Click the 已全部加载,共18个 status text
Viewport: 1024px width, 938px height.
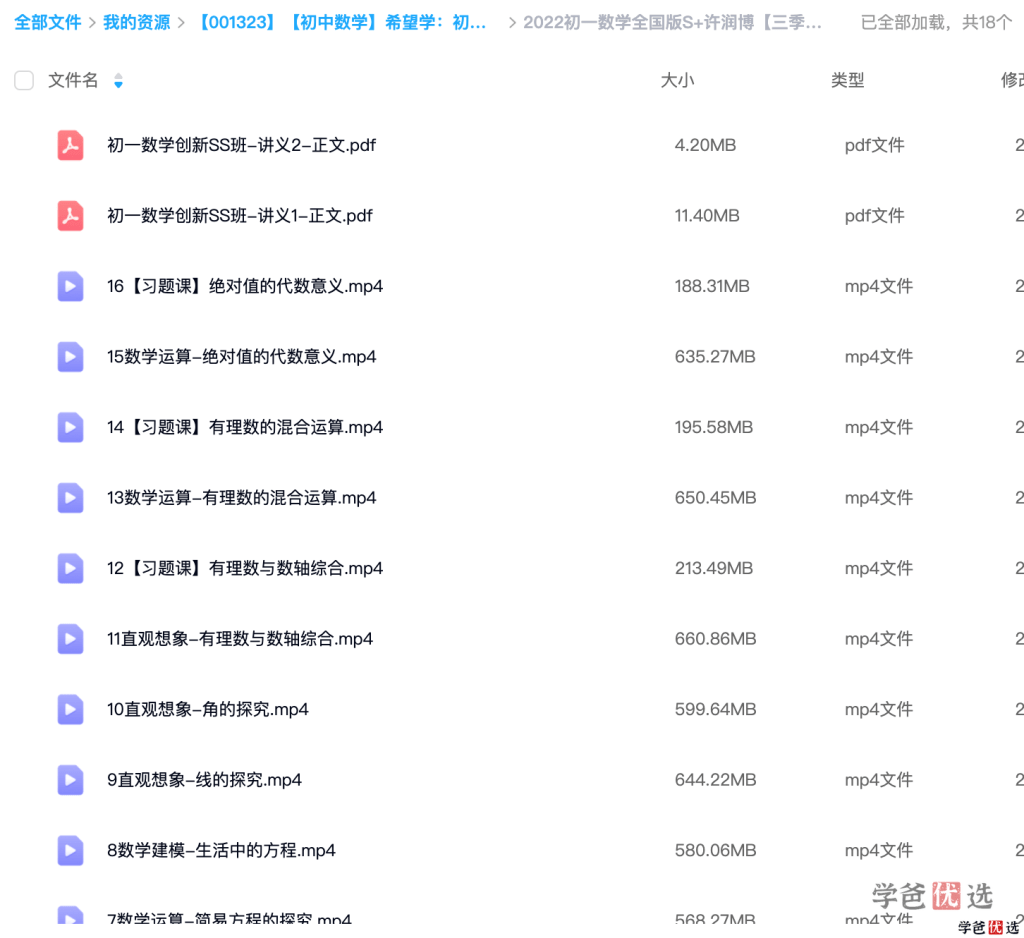(x=936, y=22)
